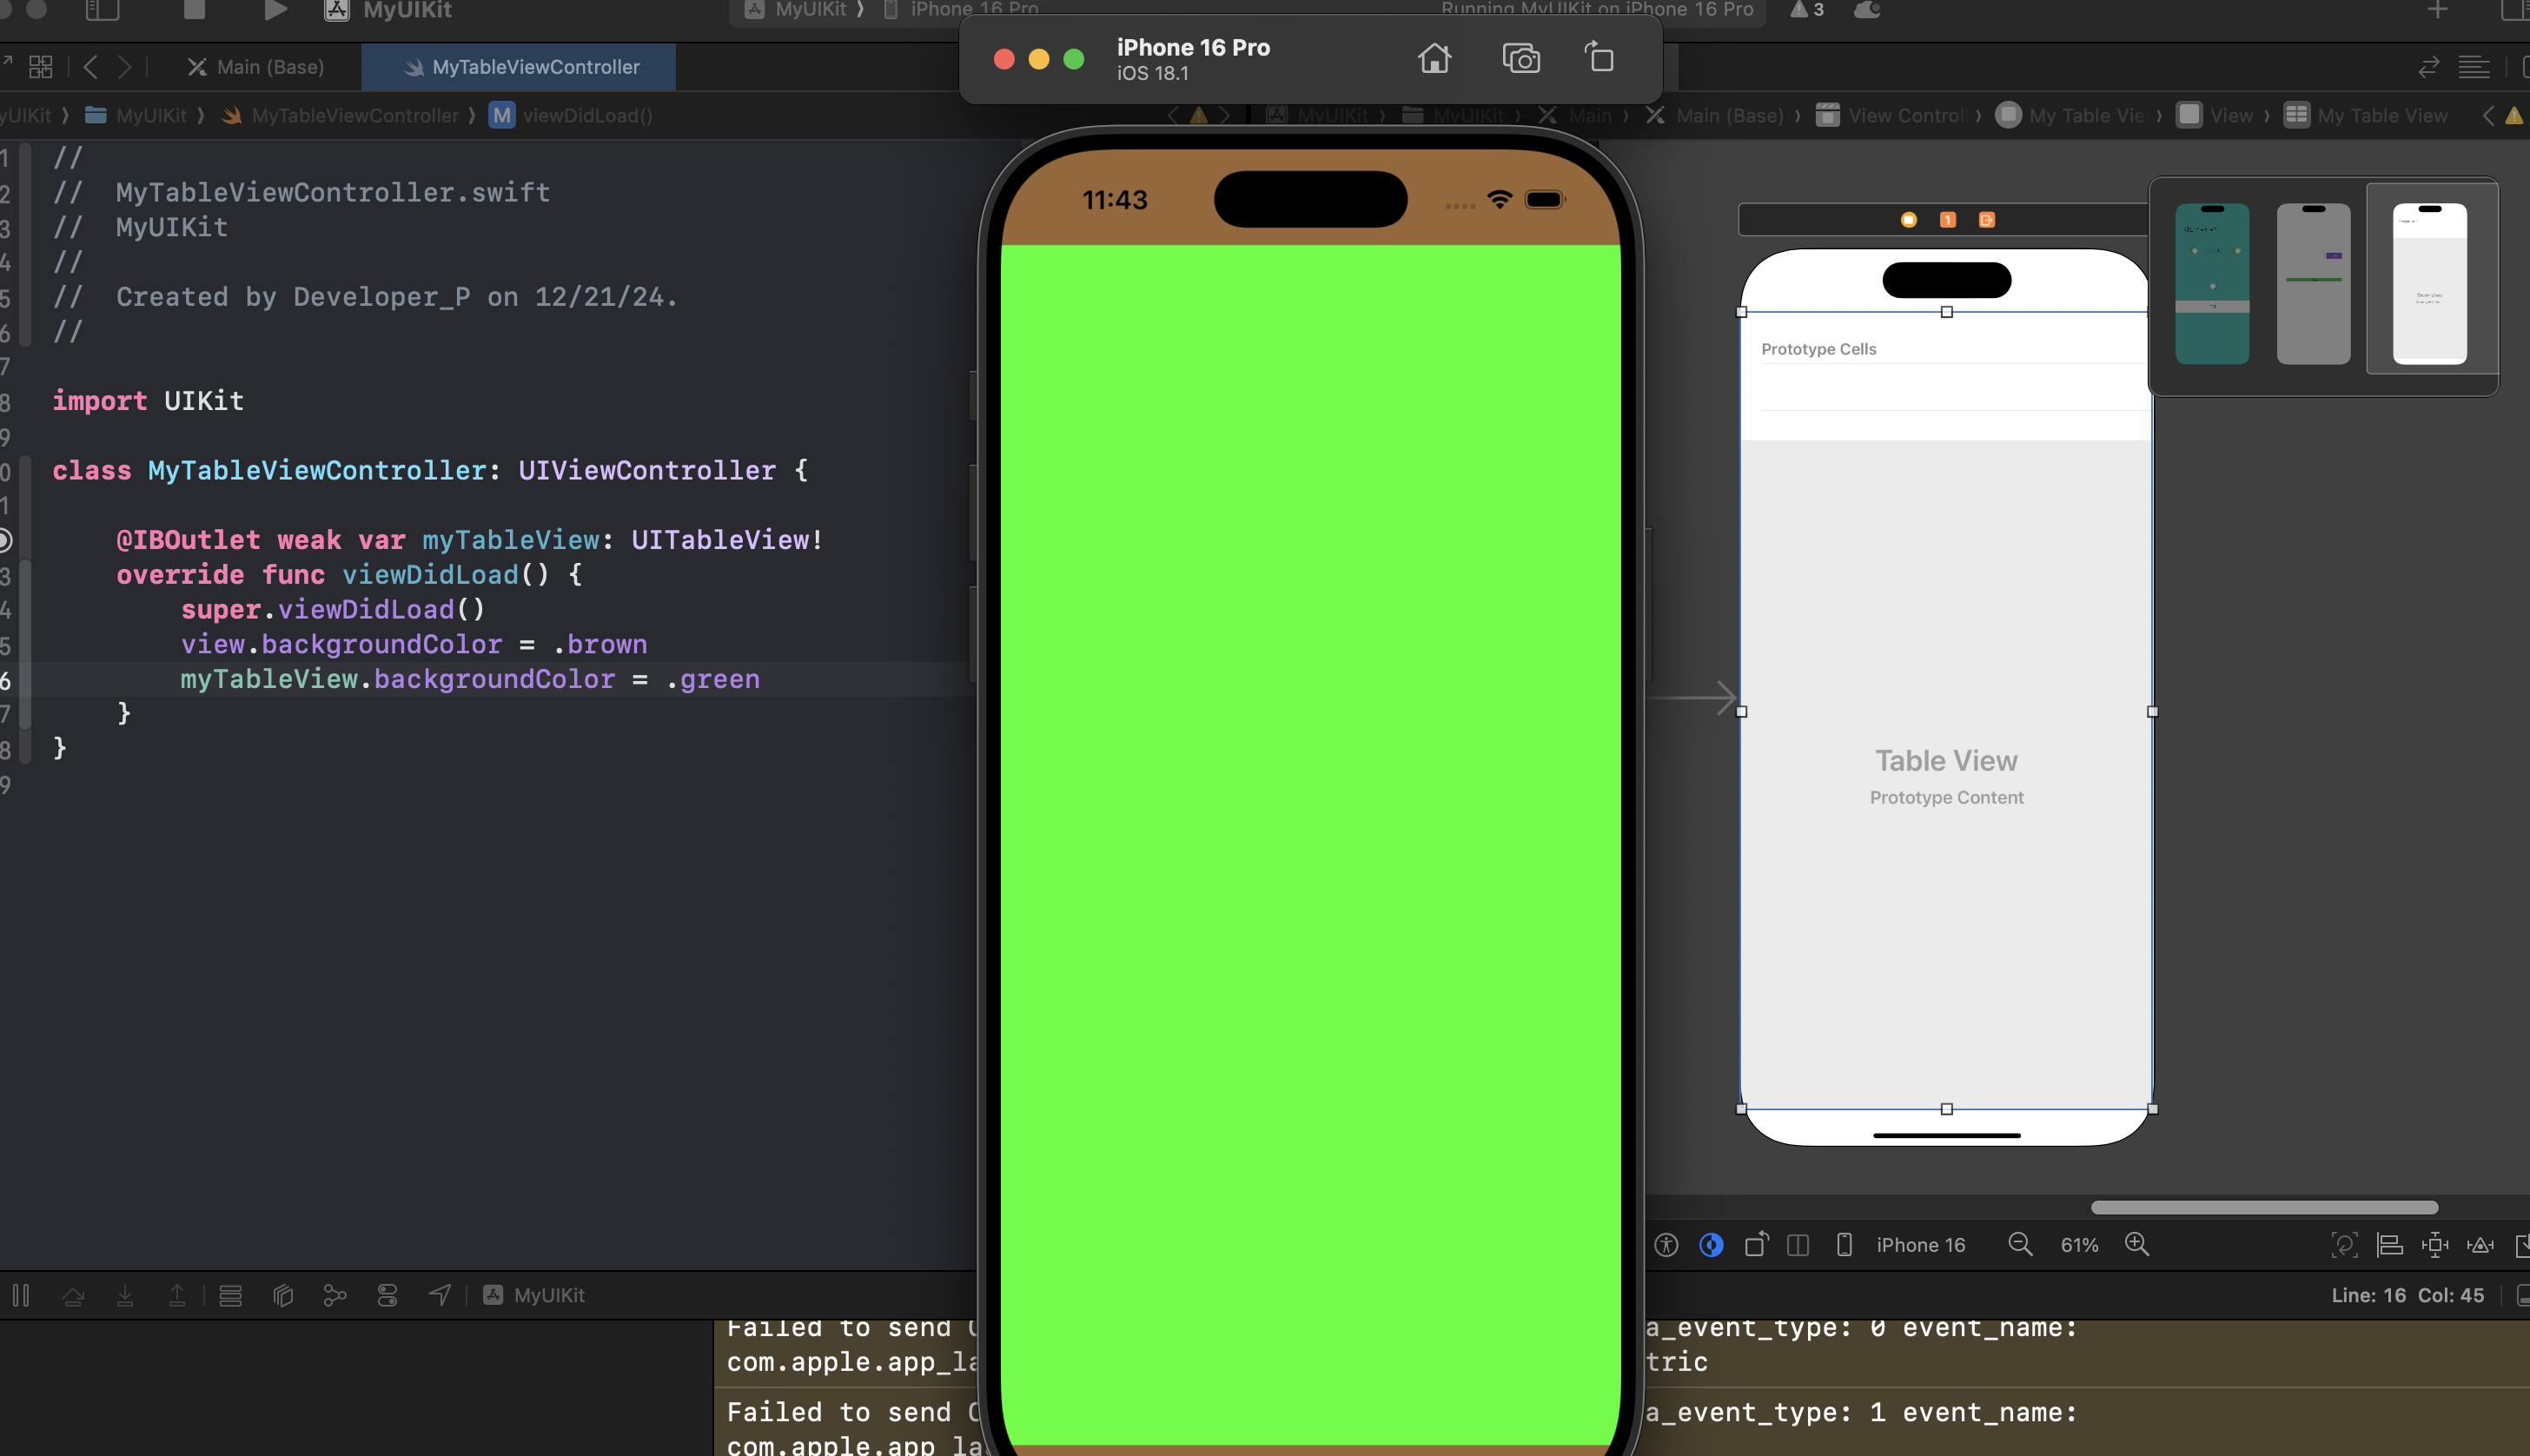Open the Debug View Hierarchy tool

coord(283,1295)
